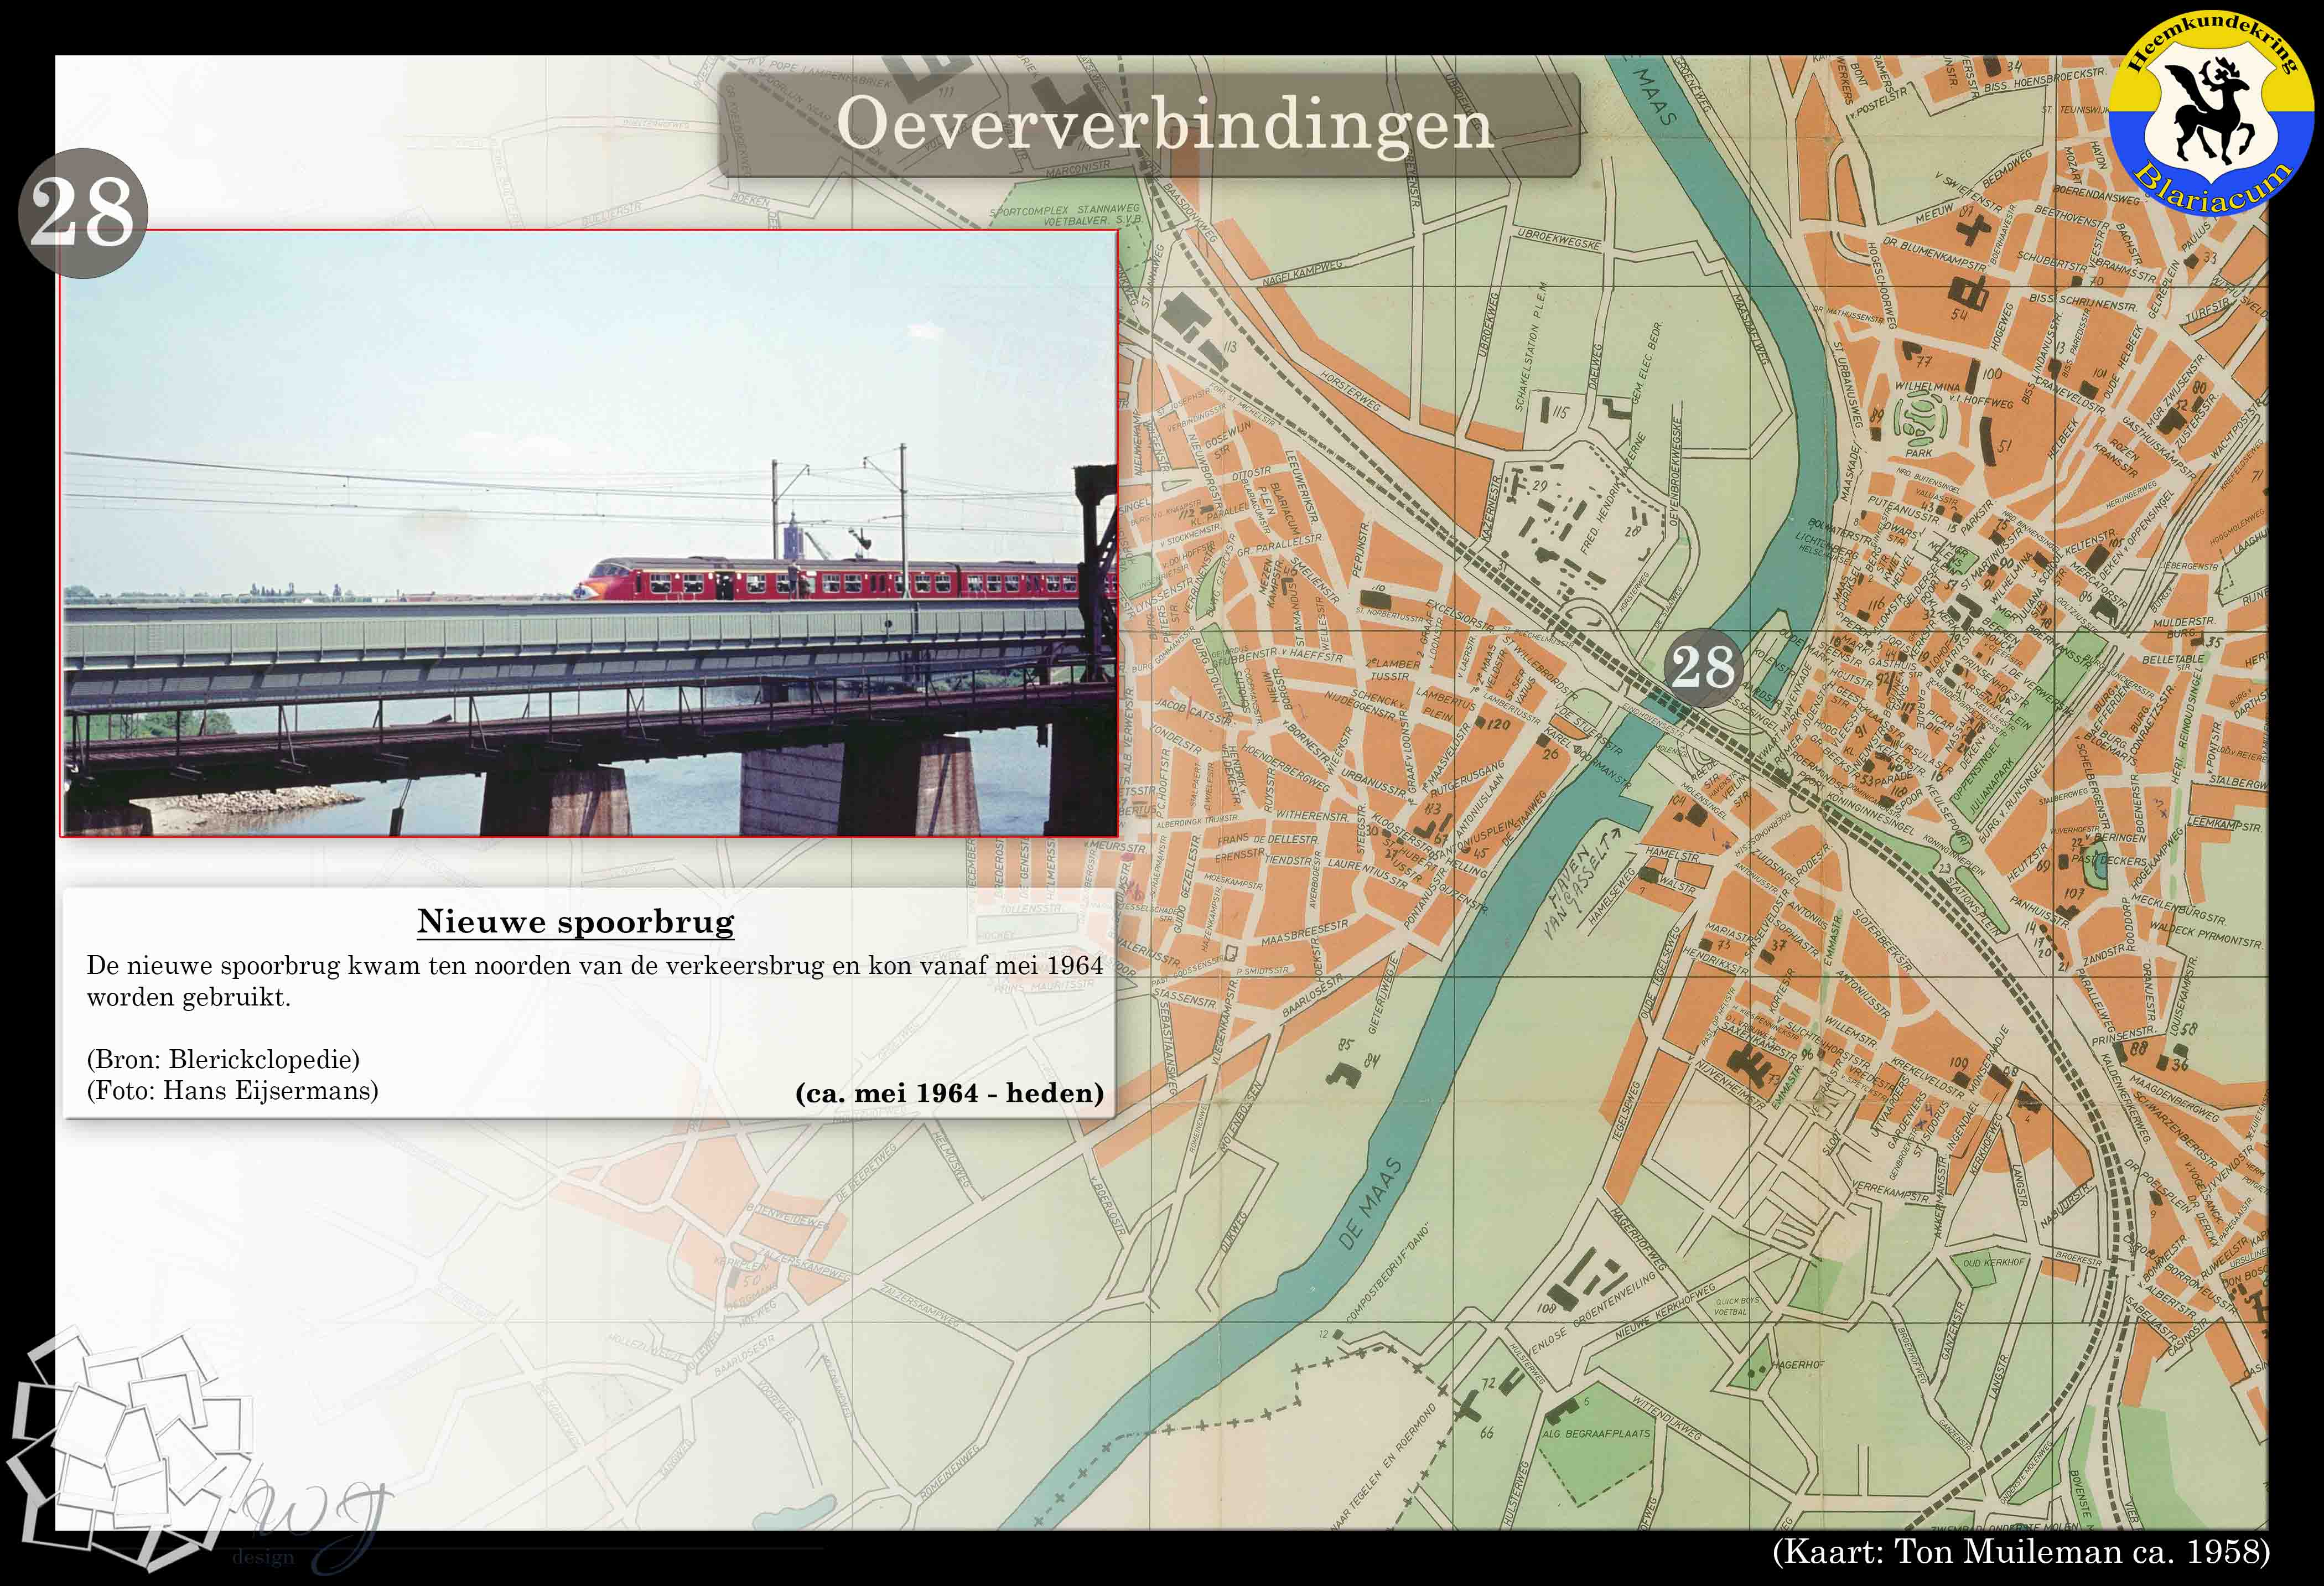The height and width of the screenshot is (1586, 2324).
Task: Click the Nieuwe spoorbrug heading
Action: coord(575,921)
